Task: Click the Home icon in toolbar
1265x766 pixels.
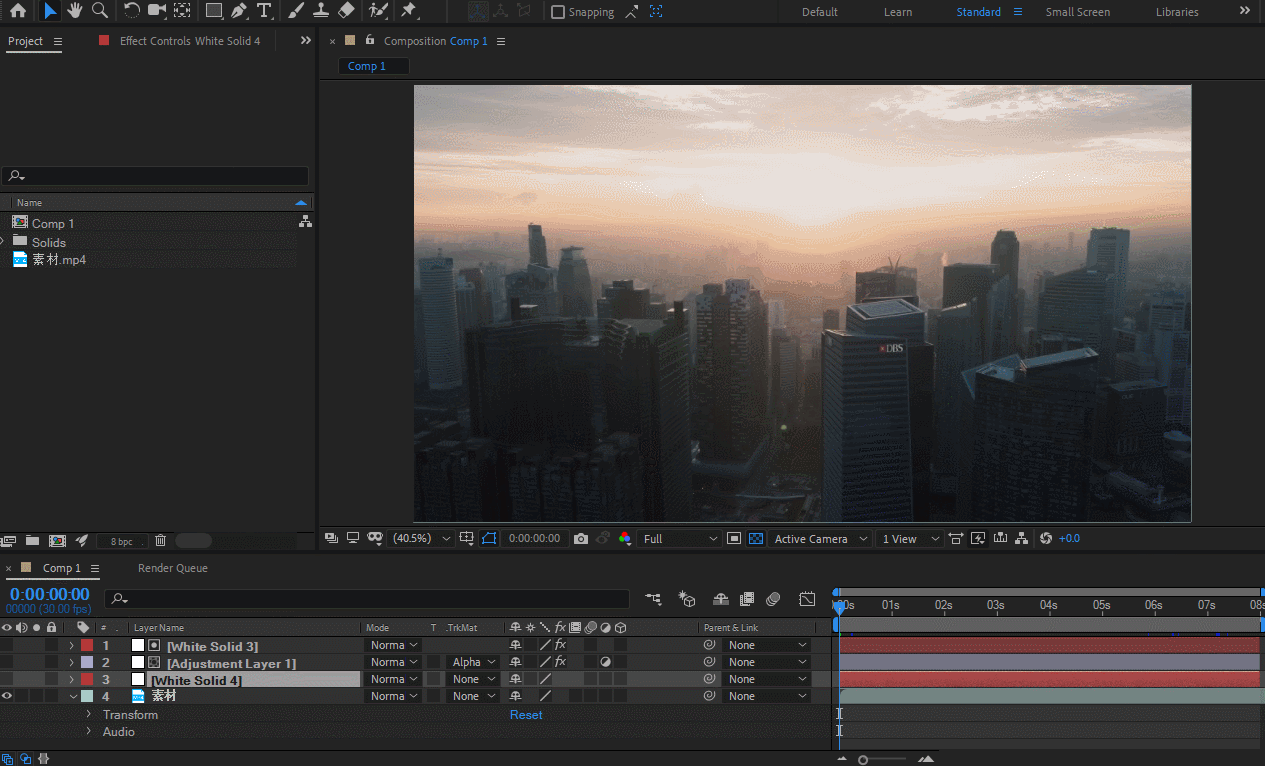Action: click(x=17, y=11)
